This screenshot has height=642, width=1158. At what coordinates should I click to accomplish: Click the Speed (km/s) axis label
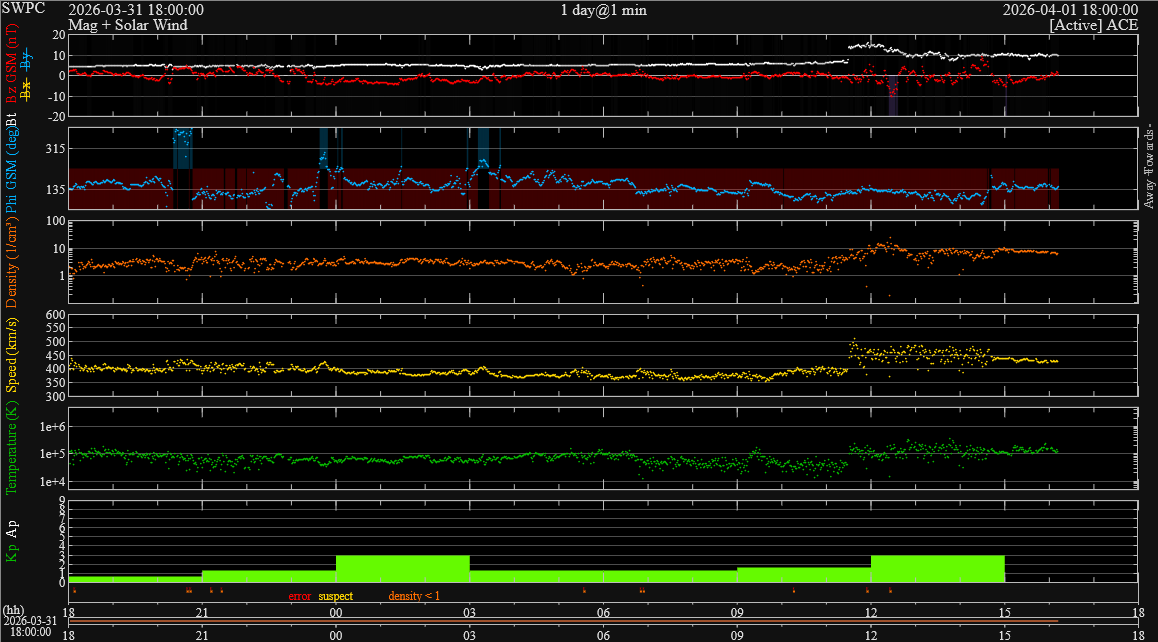12,358
